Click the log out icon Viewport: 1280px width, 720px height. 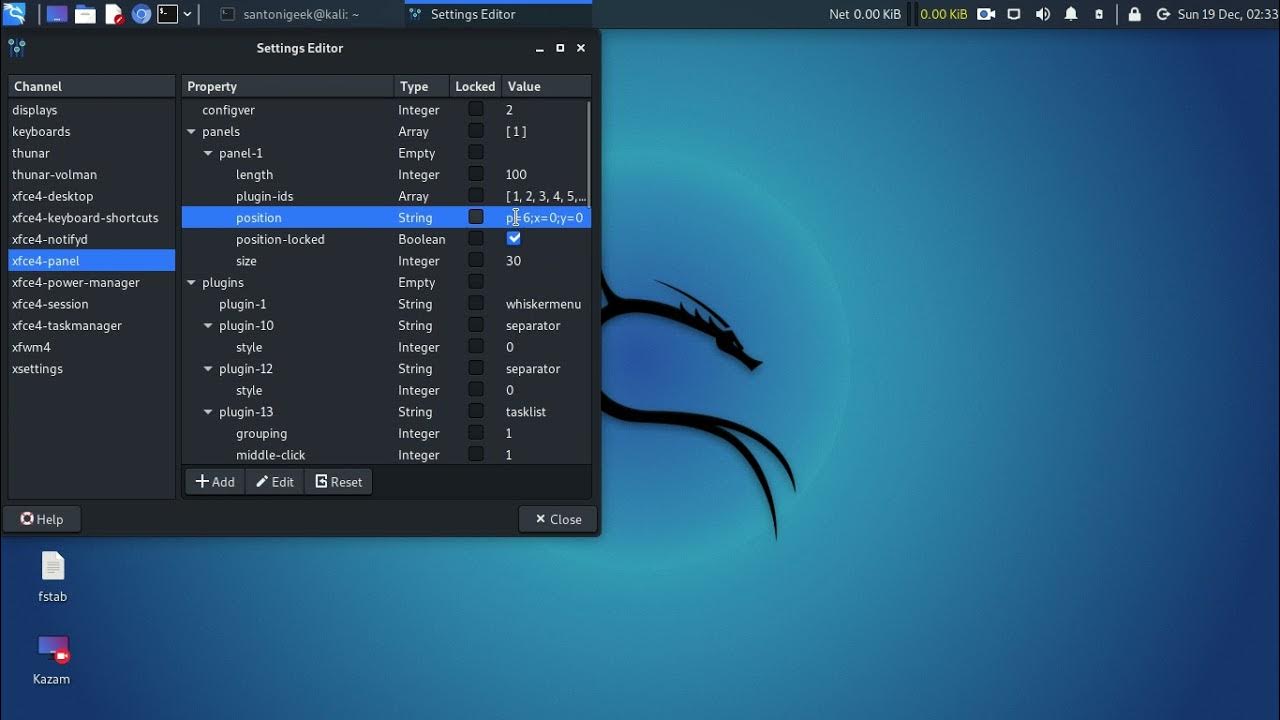[x=1162, y=14]
